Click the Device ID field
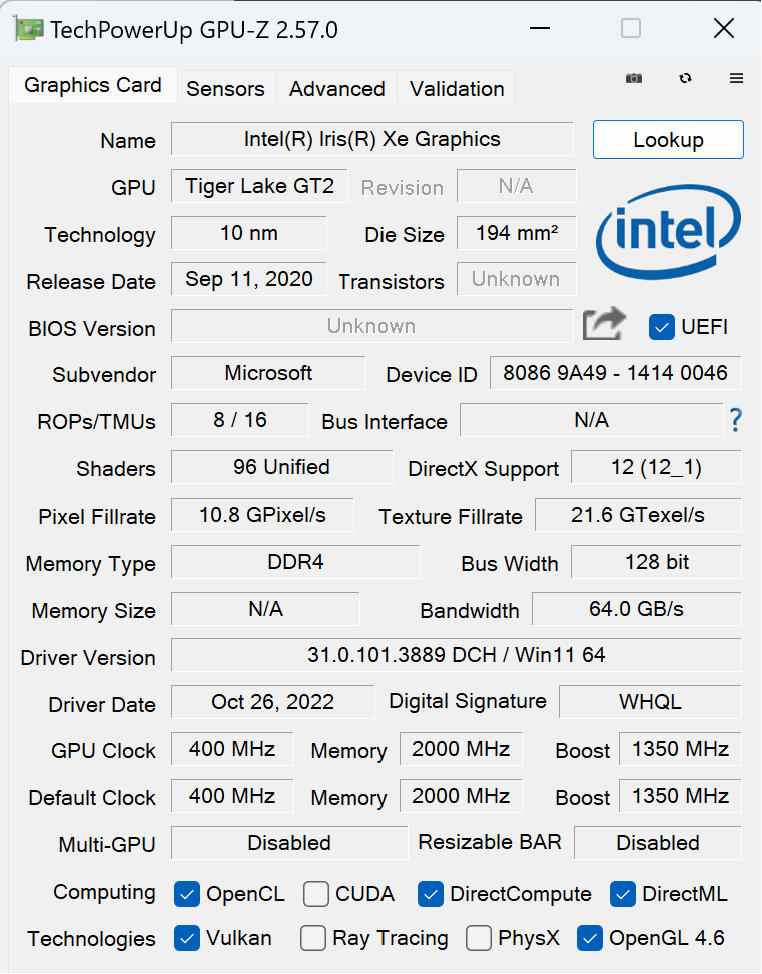 (x=615, y=373)
